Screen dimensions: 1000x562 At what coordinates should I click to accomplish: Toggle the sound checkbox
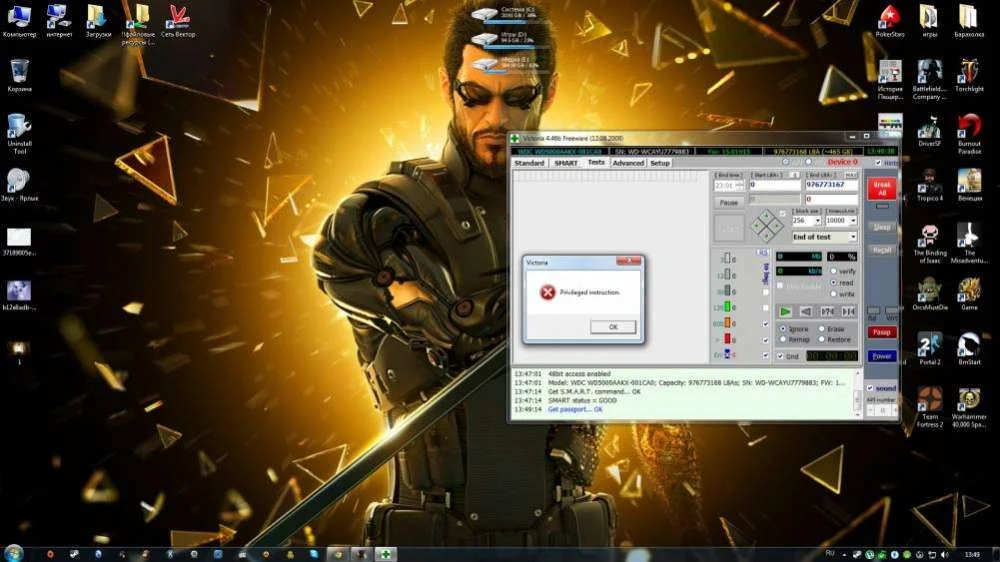[871, 388]
